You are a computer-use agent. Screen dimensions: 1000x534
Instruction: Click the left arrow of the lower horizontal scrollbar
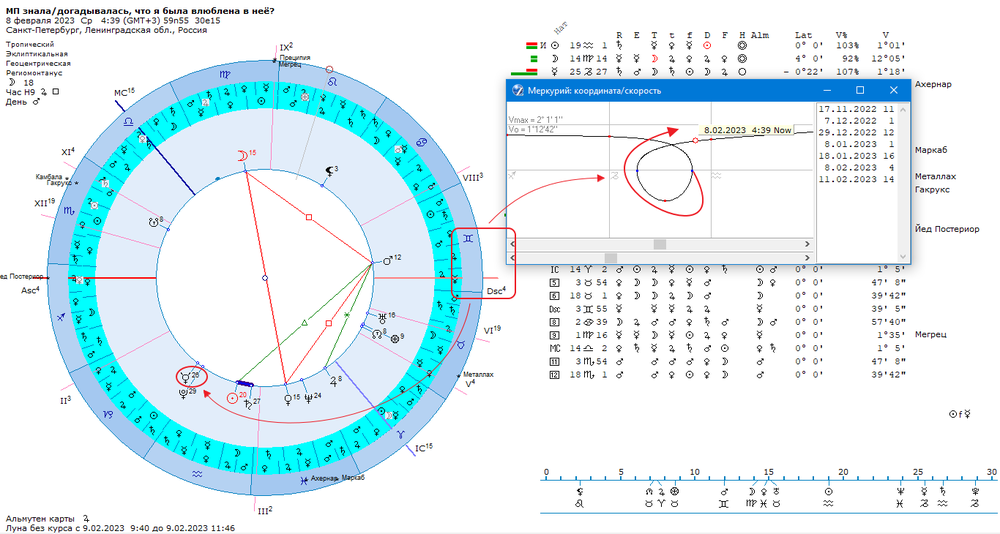click(x=513, y=258)
